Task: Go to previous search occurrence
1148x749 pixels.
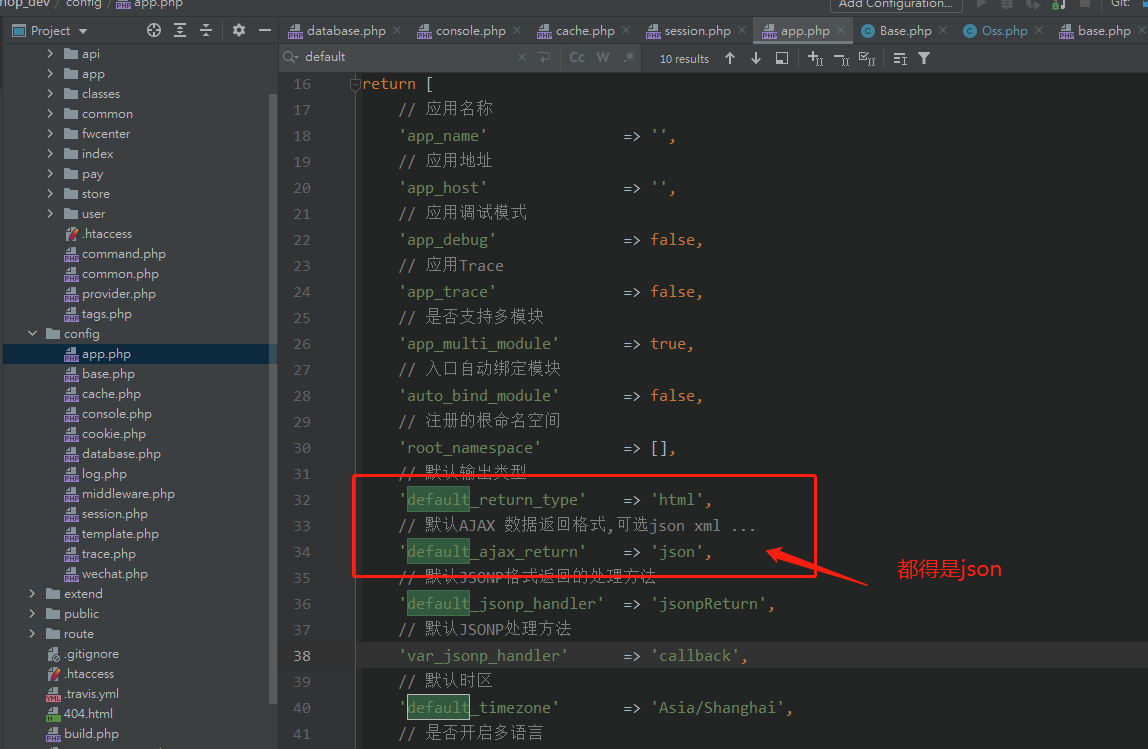Action: tap(730, 58)
